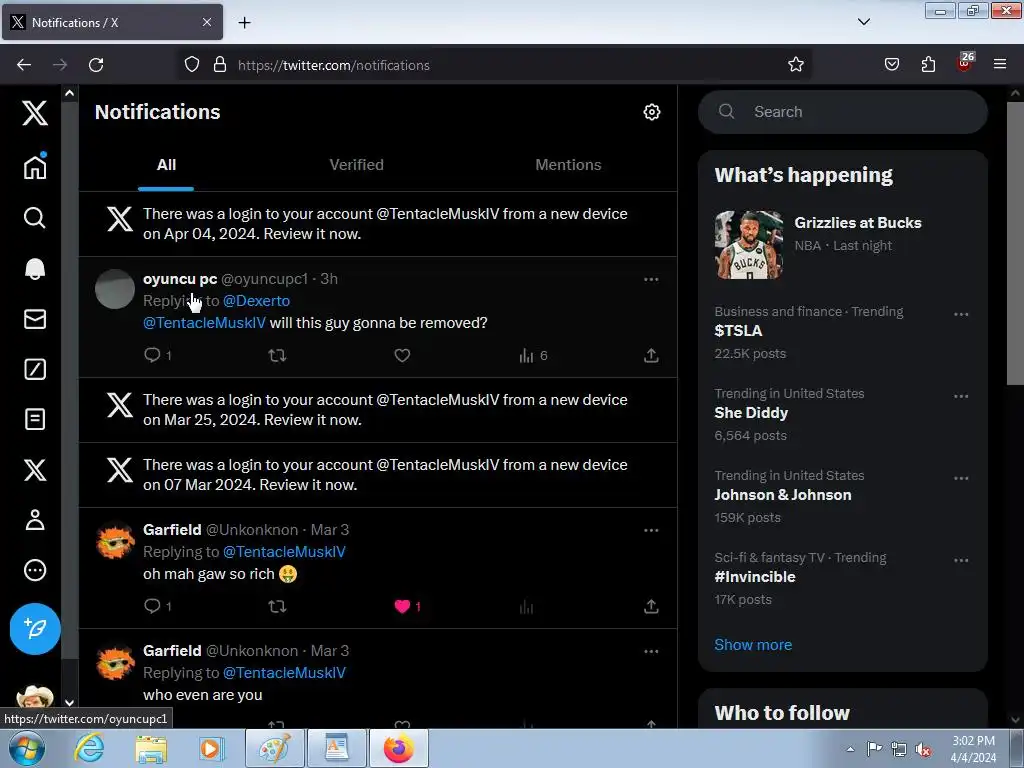The width and height of the screenshot is (1024, 768).
Task: Click the X search input field
Action: click(x=842, y=112)
